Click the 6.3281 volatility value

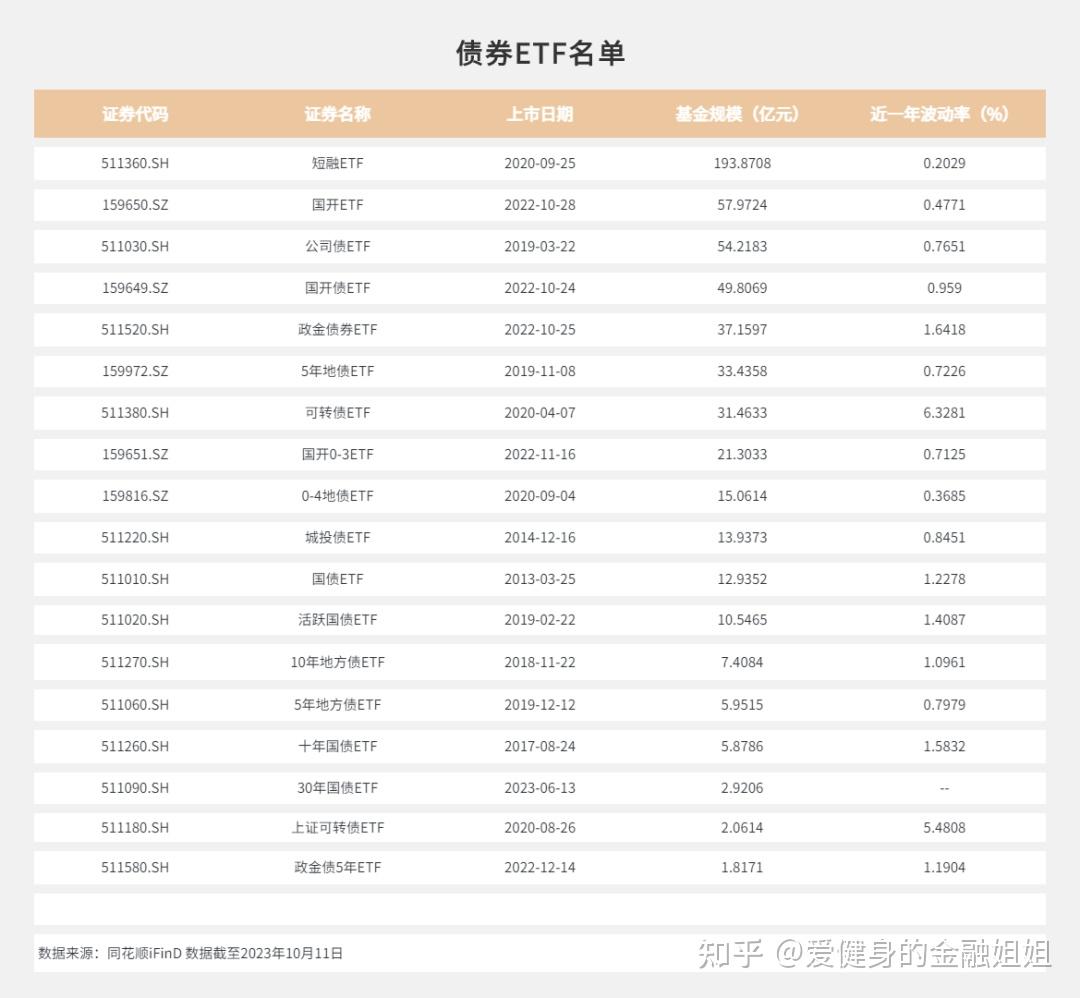[944, 413]
